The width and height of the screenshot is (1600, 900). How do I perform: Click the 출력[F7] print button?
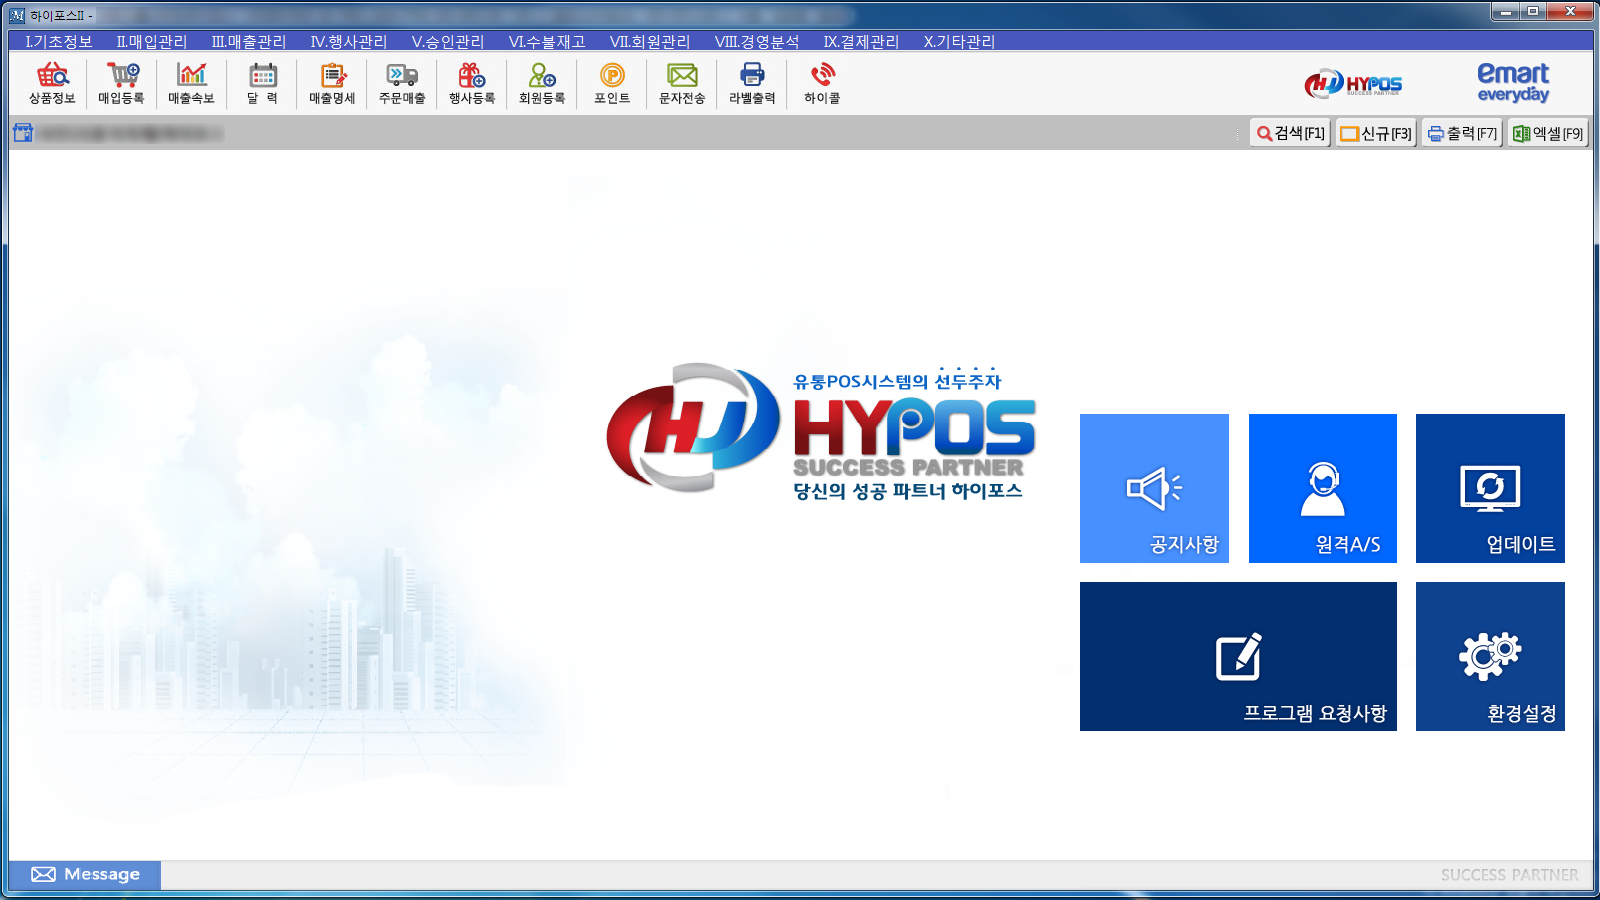click(1462, 133)
